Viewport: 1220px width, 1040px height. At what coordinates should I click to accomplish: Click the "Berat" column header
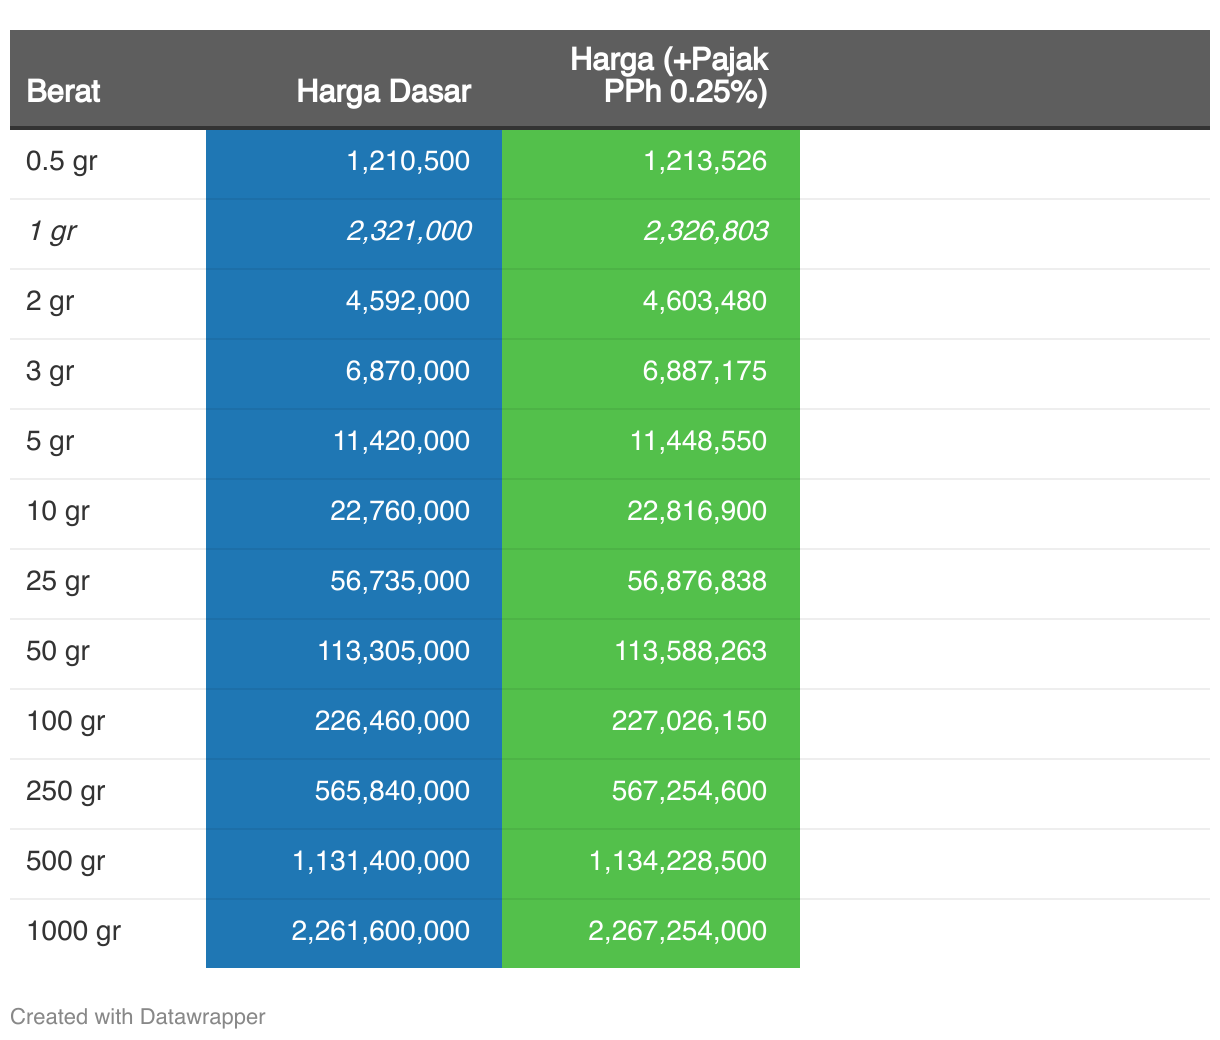63,91
